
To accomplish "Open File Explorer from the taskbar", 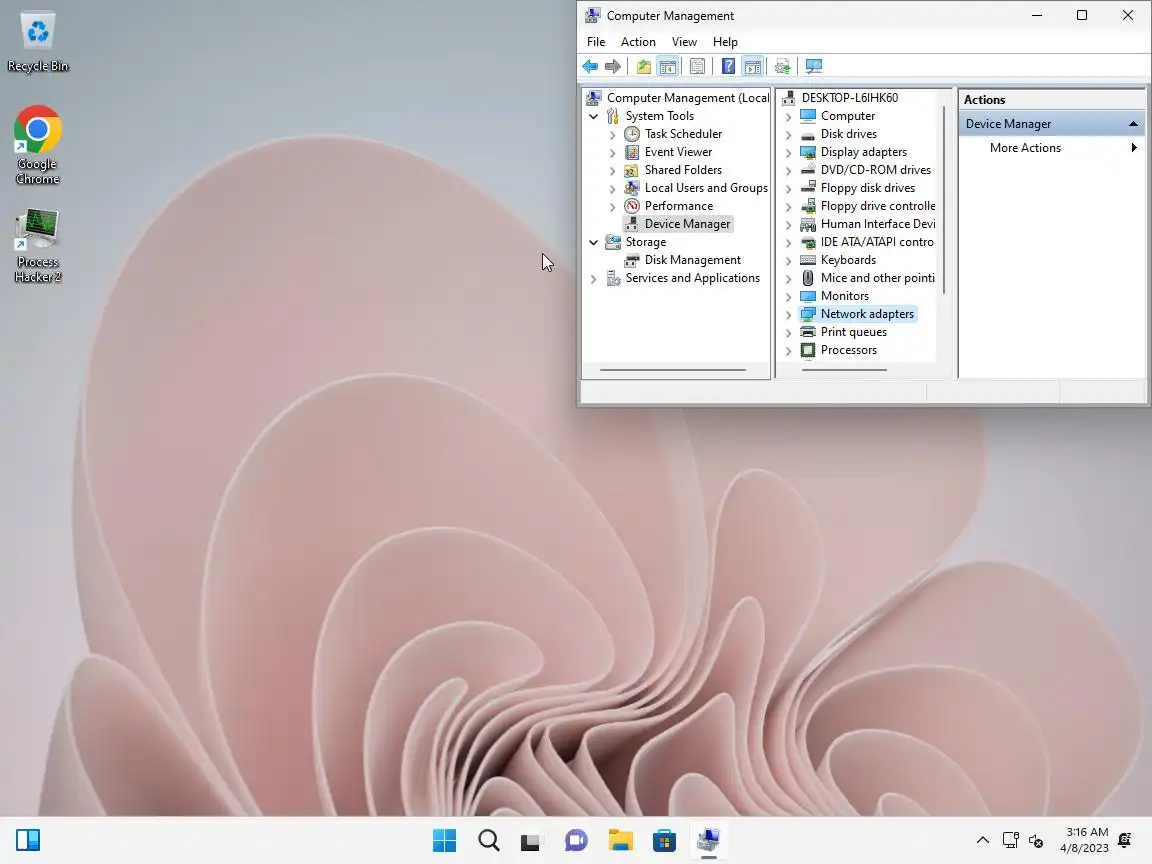I will tap(621, 840).
